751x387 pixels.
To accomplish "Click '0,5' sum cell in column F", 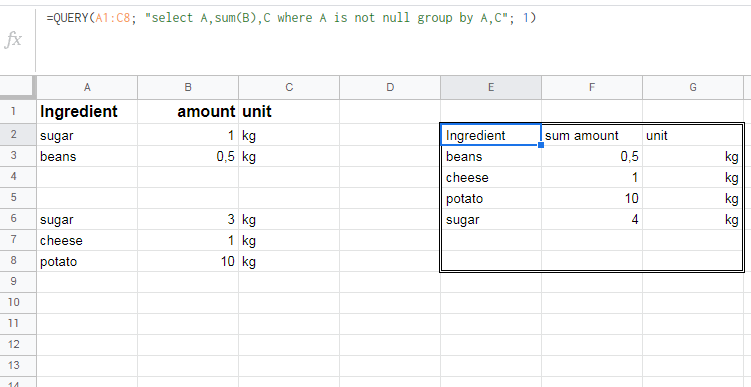I will (592, 156).
